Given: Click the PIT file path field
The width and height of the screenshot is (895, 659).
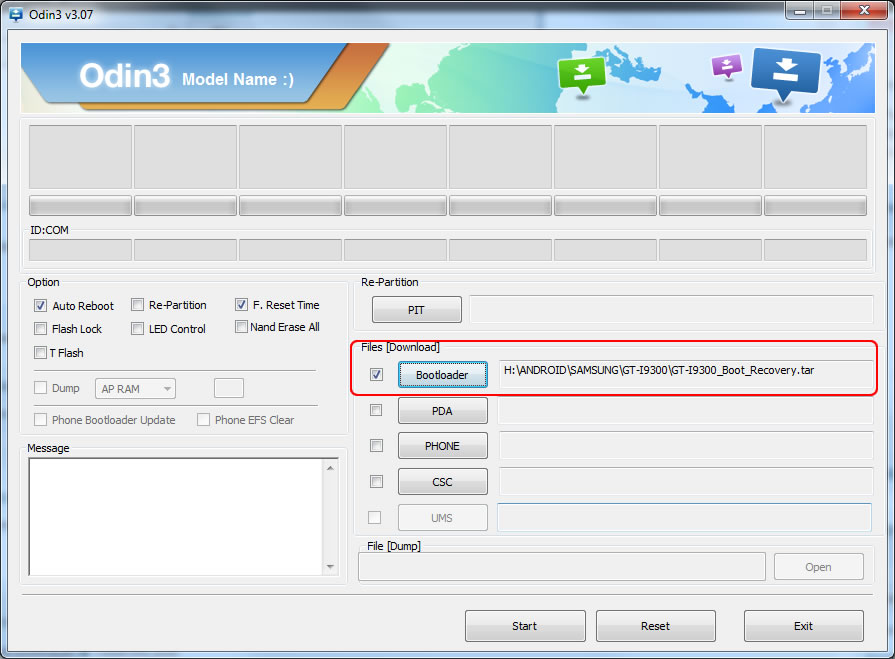Looking at the screenshot, I should 671,310.
